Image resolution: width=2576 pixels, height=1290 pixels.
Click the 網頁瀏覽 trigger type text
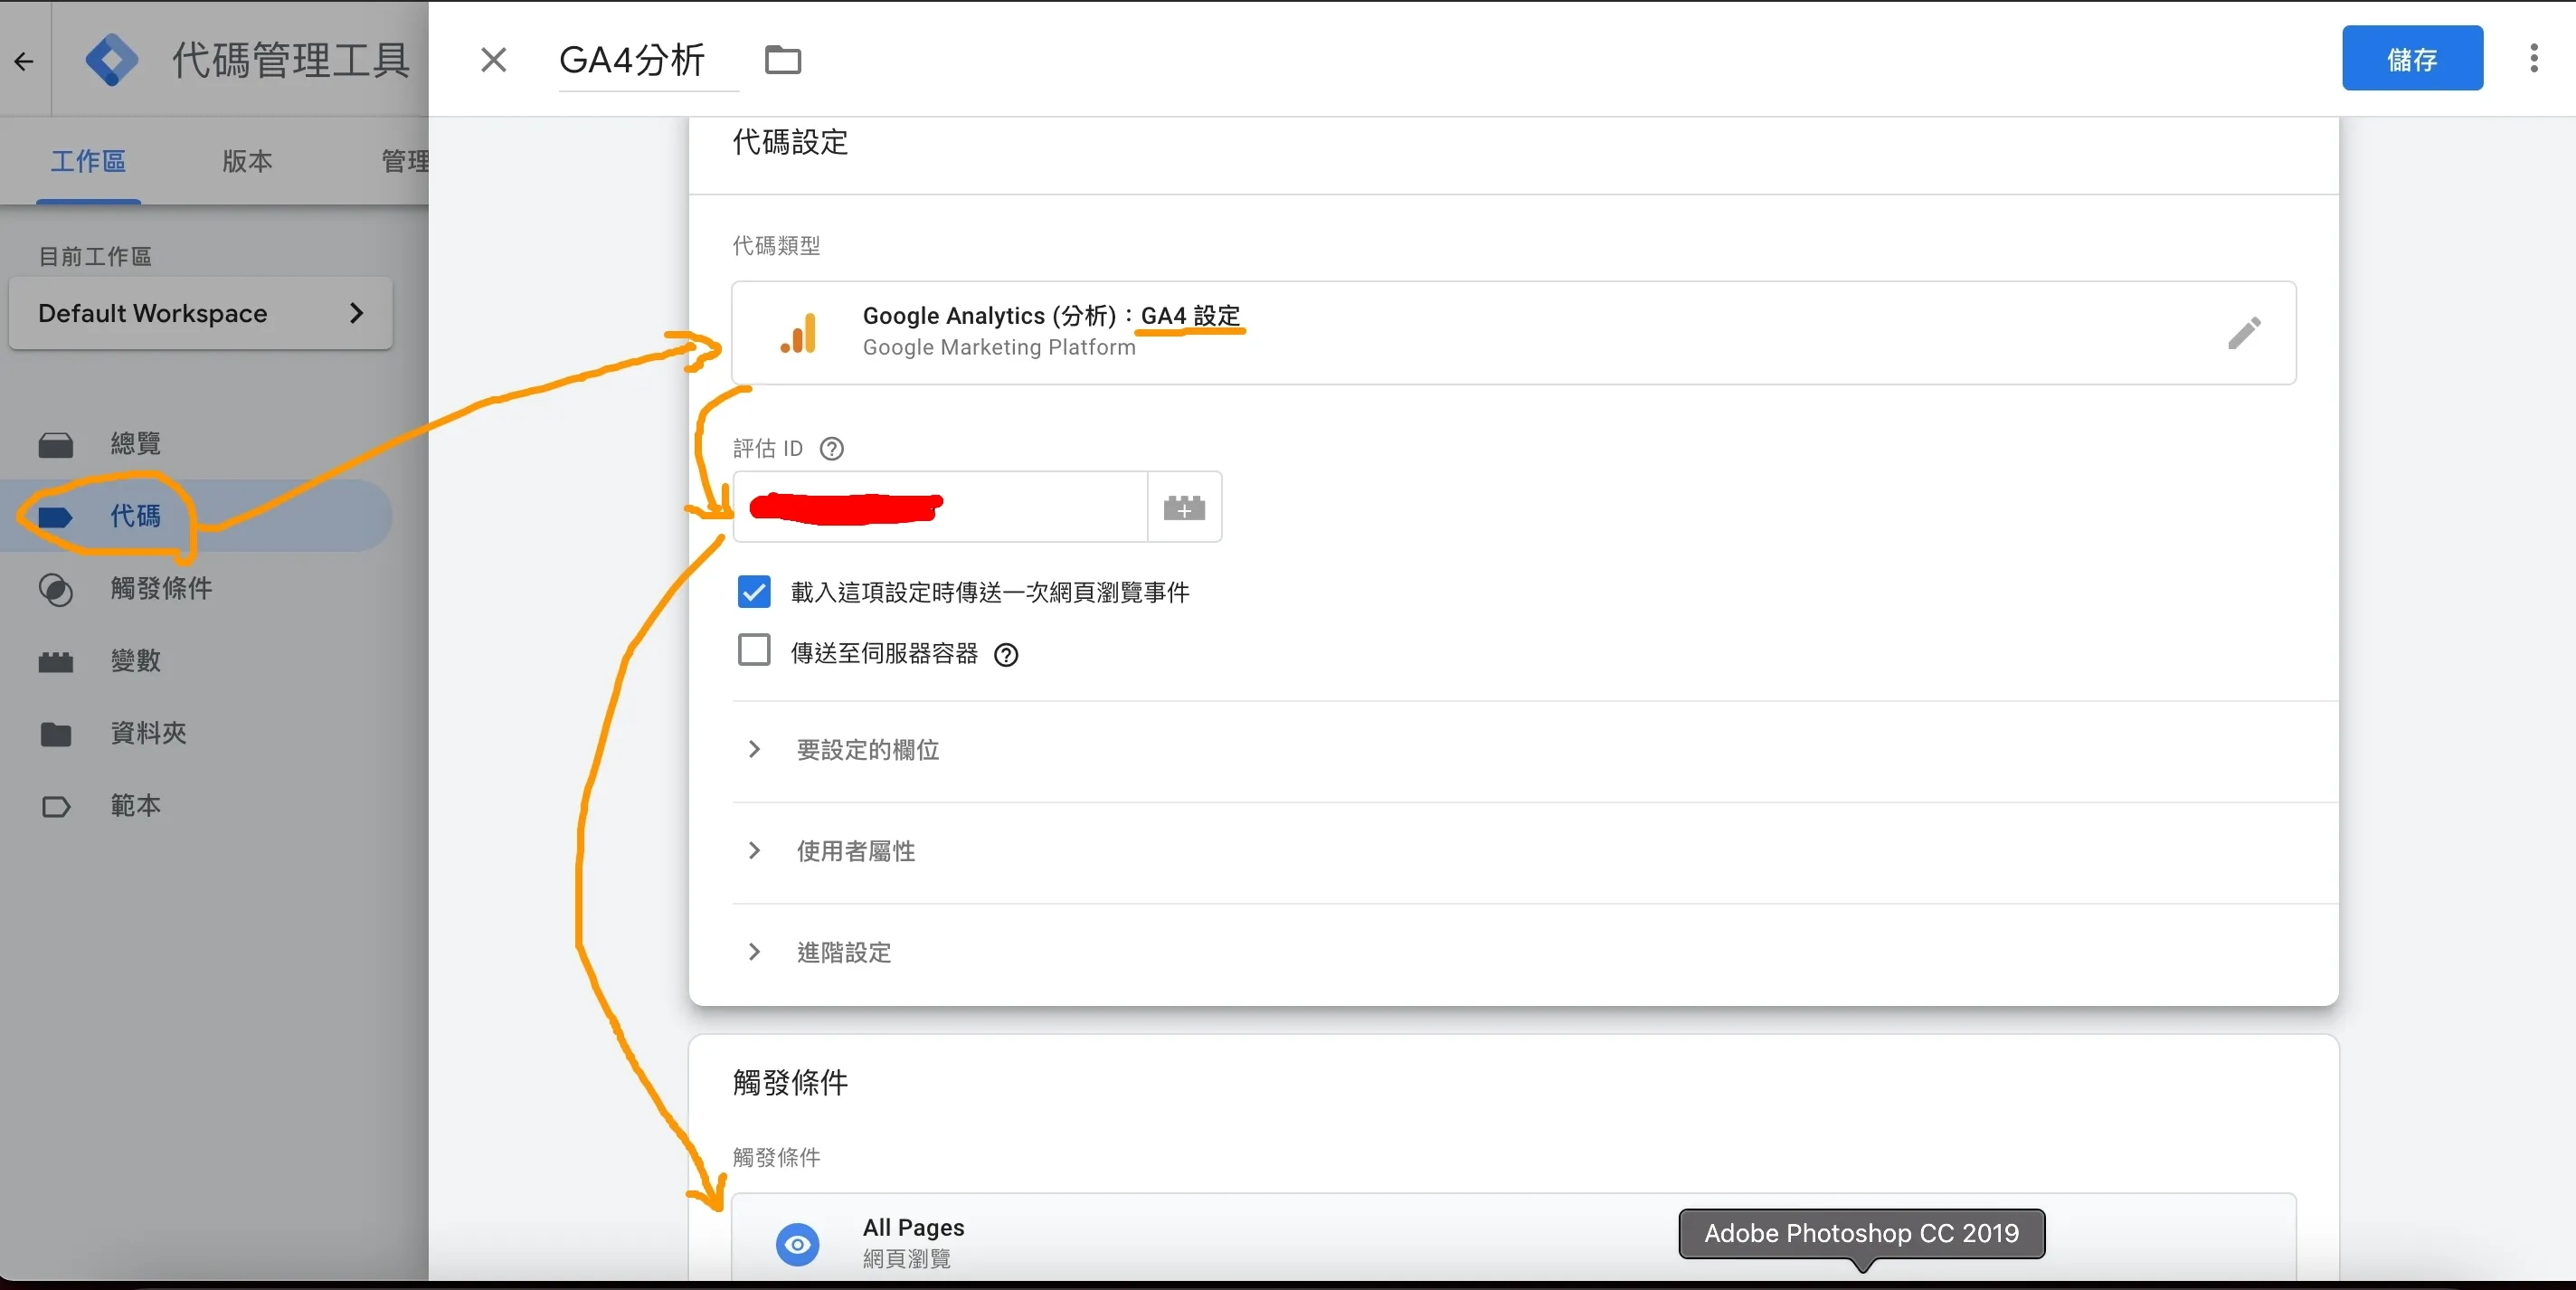(x=906, y=1259)
